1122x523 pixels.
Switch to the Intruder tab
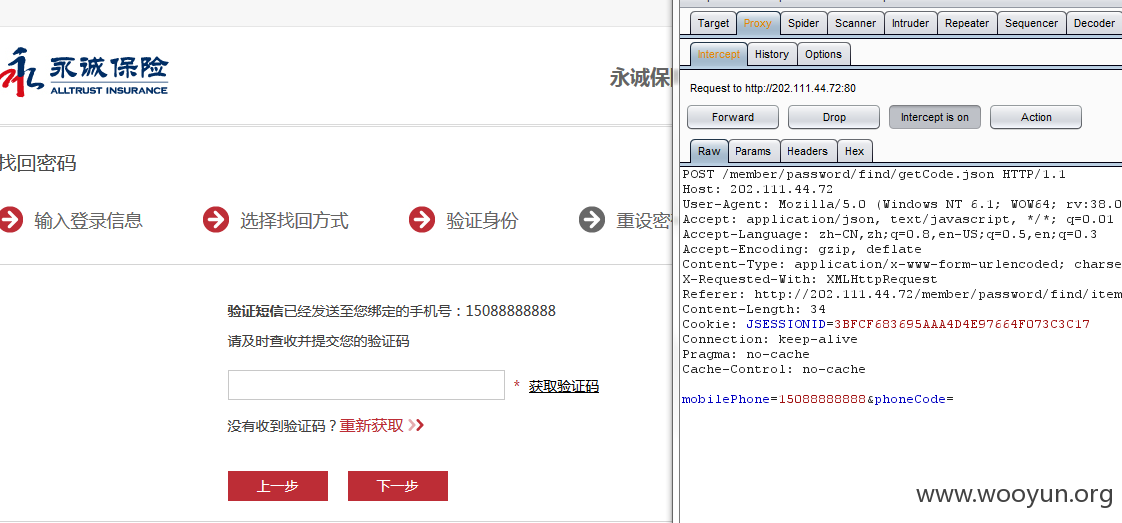pyautogui.click(x=910, y=23)
